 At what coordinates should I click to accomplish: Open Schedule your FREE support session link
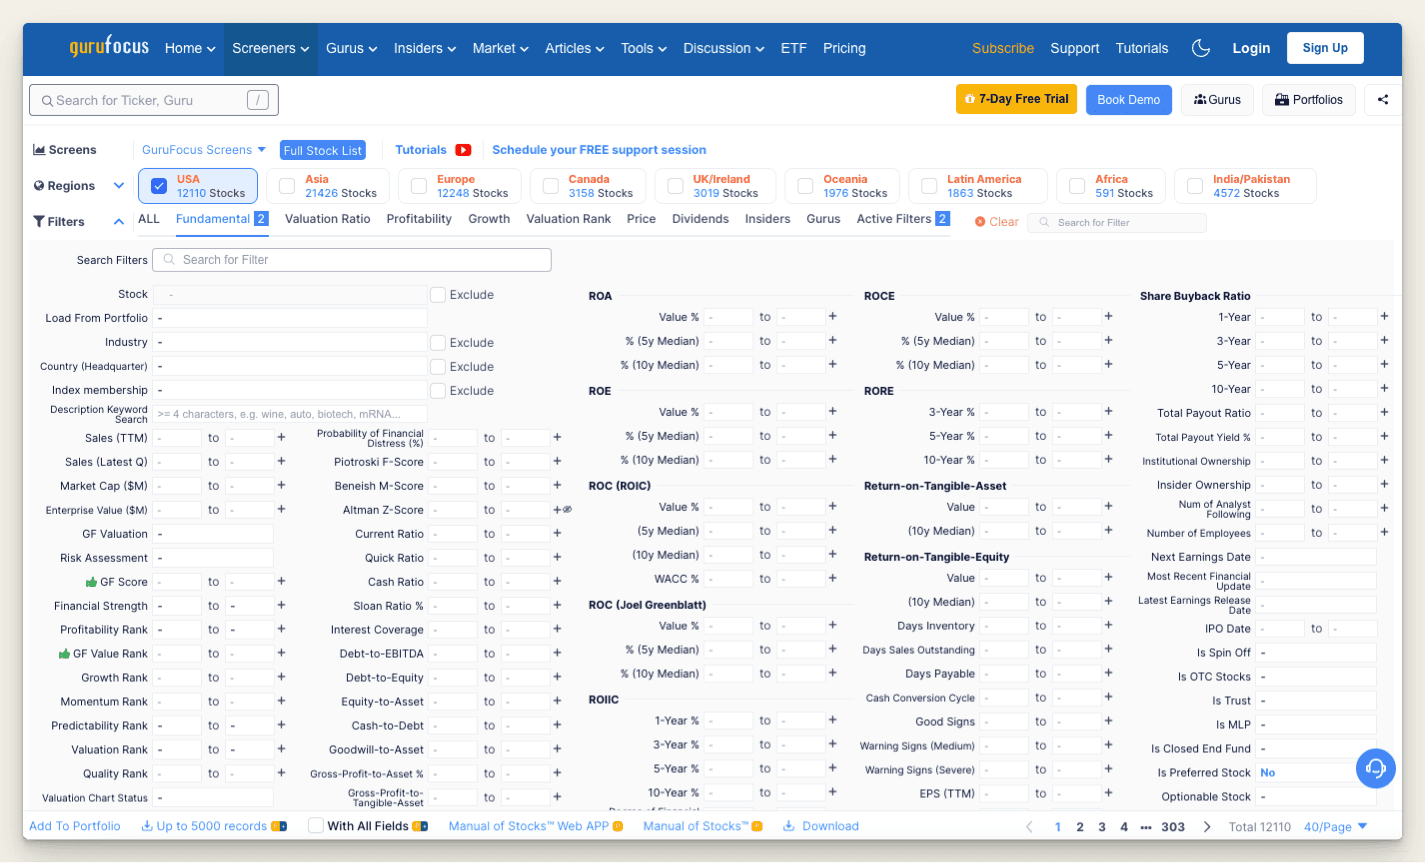point(599,150)
